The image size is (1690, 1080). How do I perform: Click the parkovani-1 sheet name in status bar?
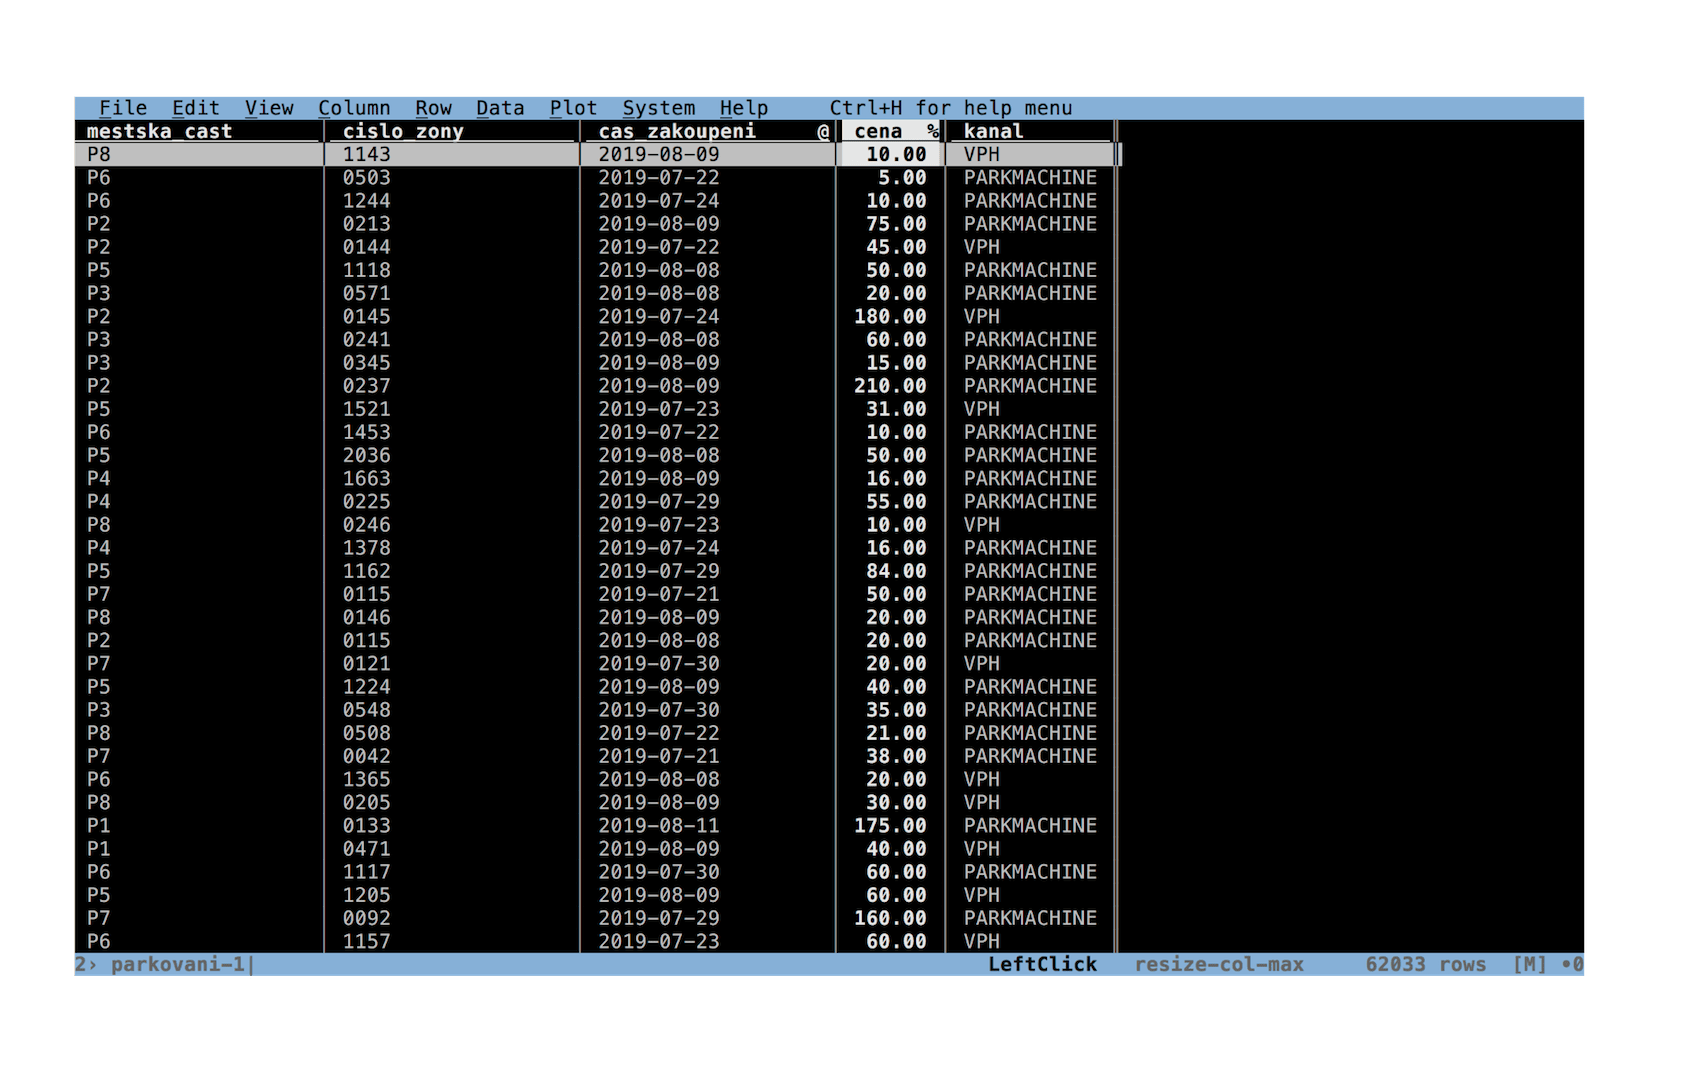coord(177,964)
